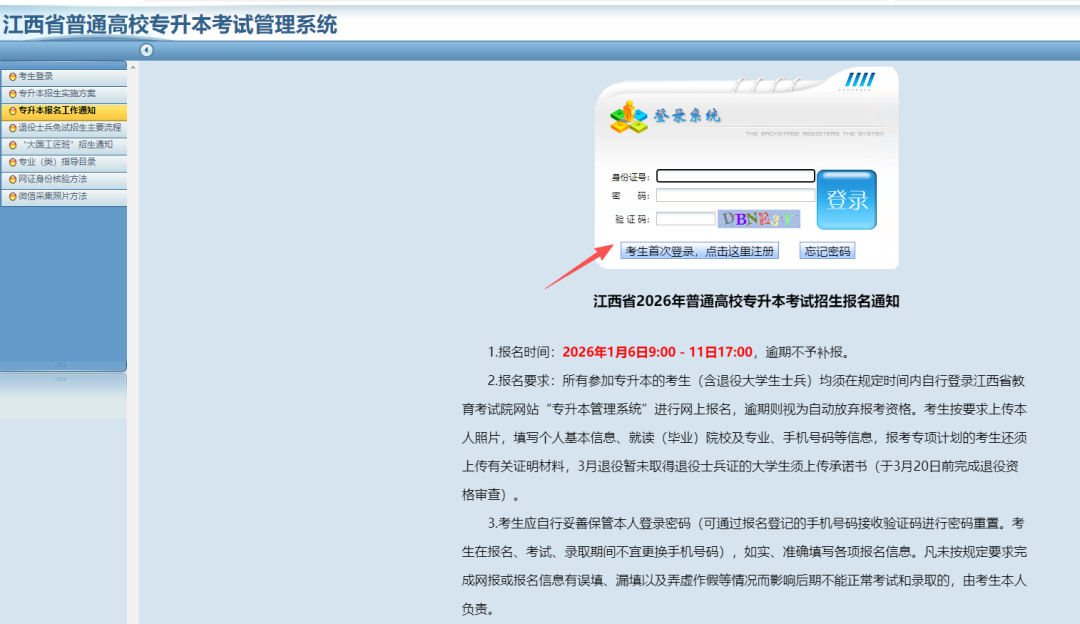
Task: Click the icon beside 网证身份核验方法
Action: click(12, 180)
